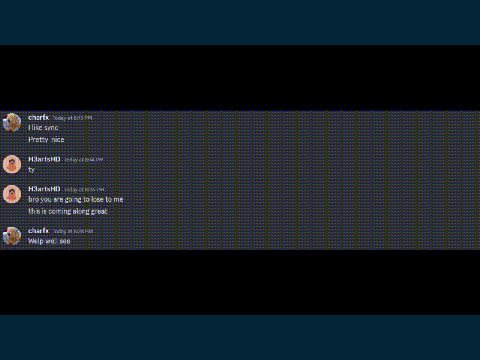Click the timestamp on charfx's "Welp we'll see" message
The image size is (480, 360).
tap(73, 231)
